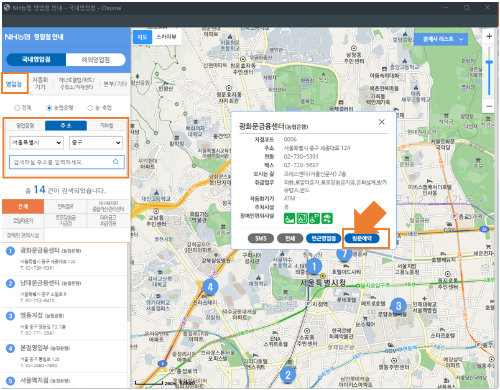500x390 pixels.
Task: Open the 중구 district dropdown
Action: coord(96,143)
